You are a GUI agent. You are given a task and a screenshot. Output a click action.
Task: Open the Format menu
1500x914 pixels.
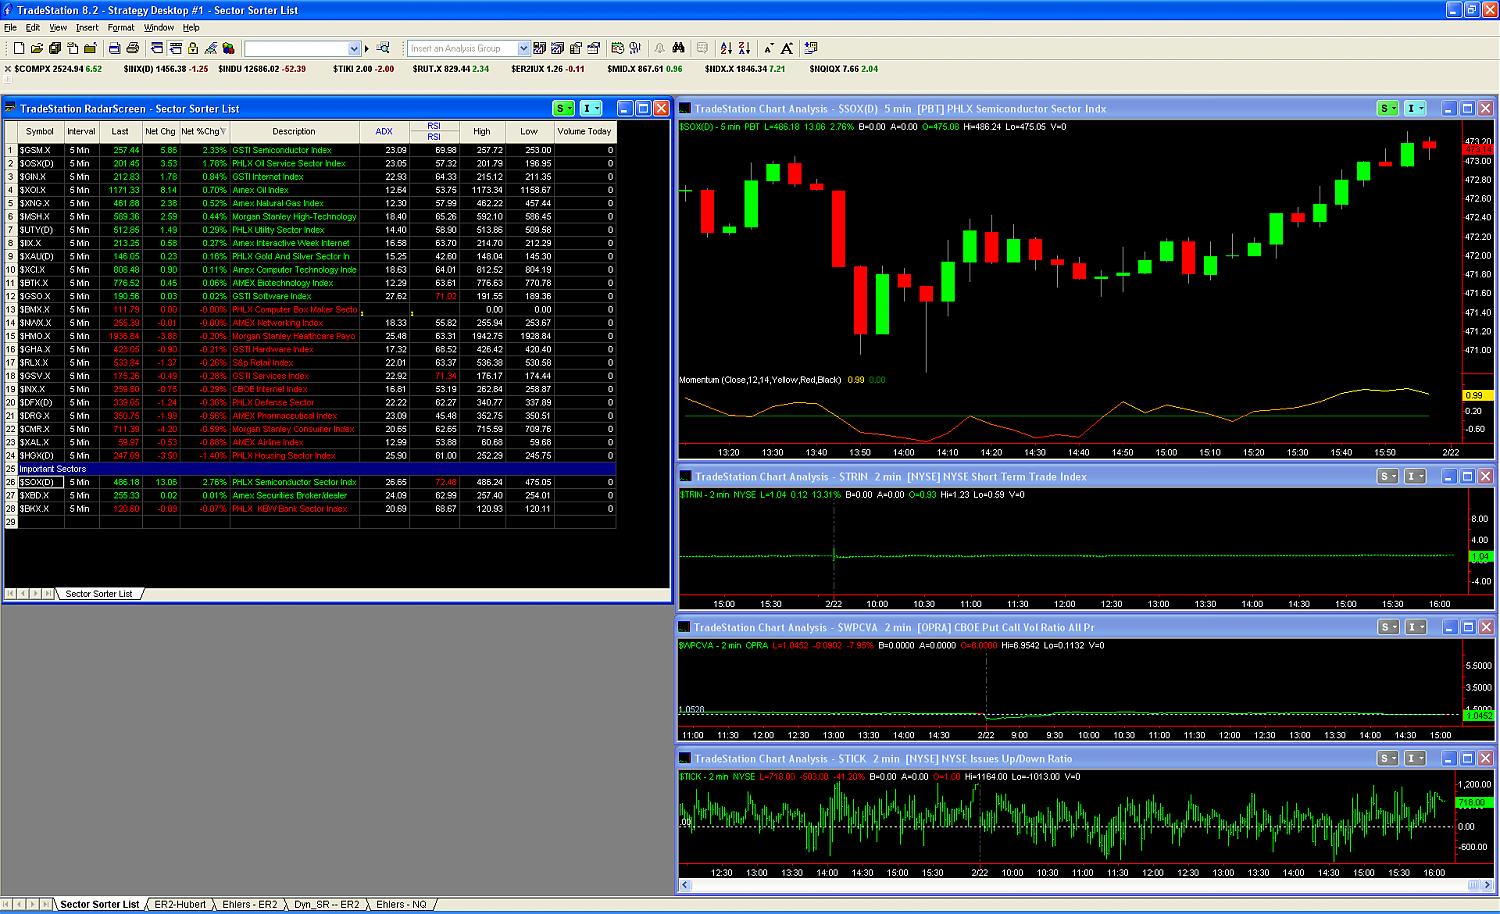point(121,28)
